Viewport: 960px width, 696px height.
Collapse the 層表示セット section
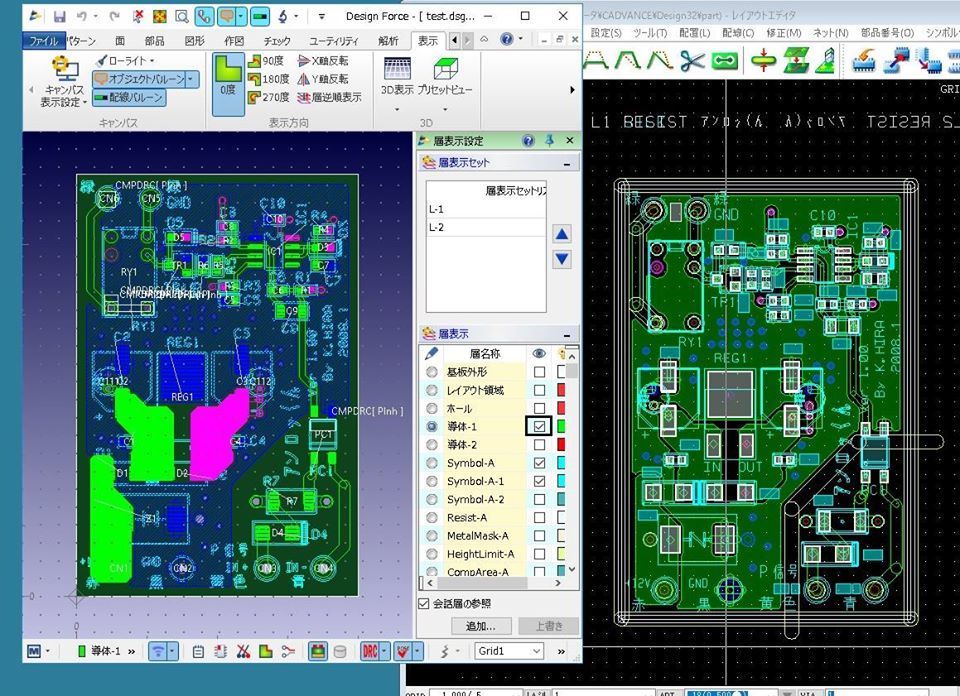(567, 163)
